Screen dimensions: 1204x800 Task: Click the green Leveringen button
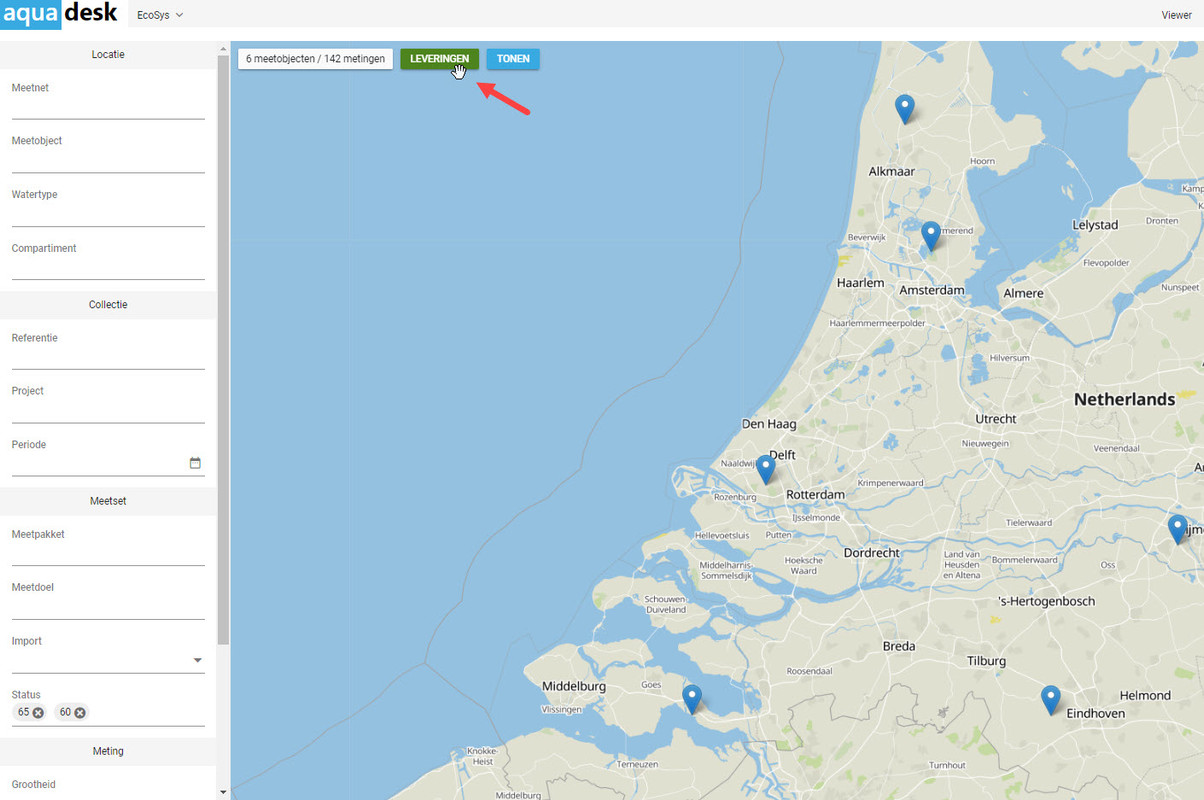440,59
